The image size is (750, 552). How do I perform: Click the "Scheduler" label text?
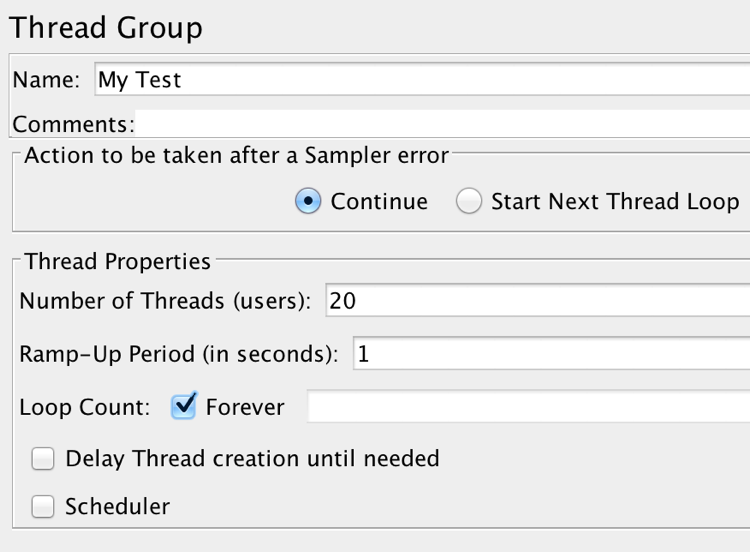[x=117, y=507]
